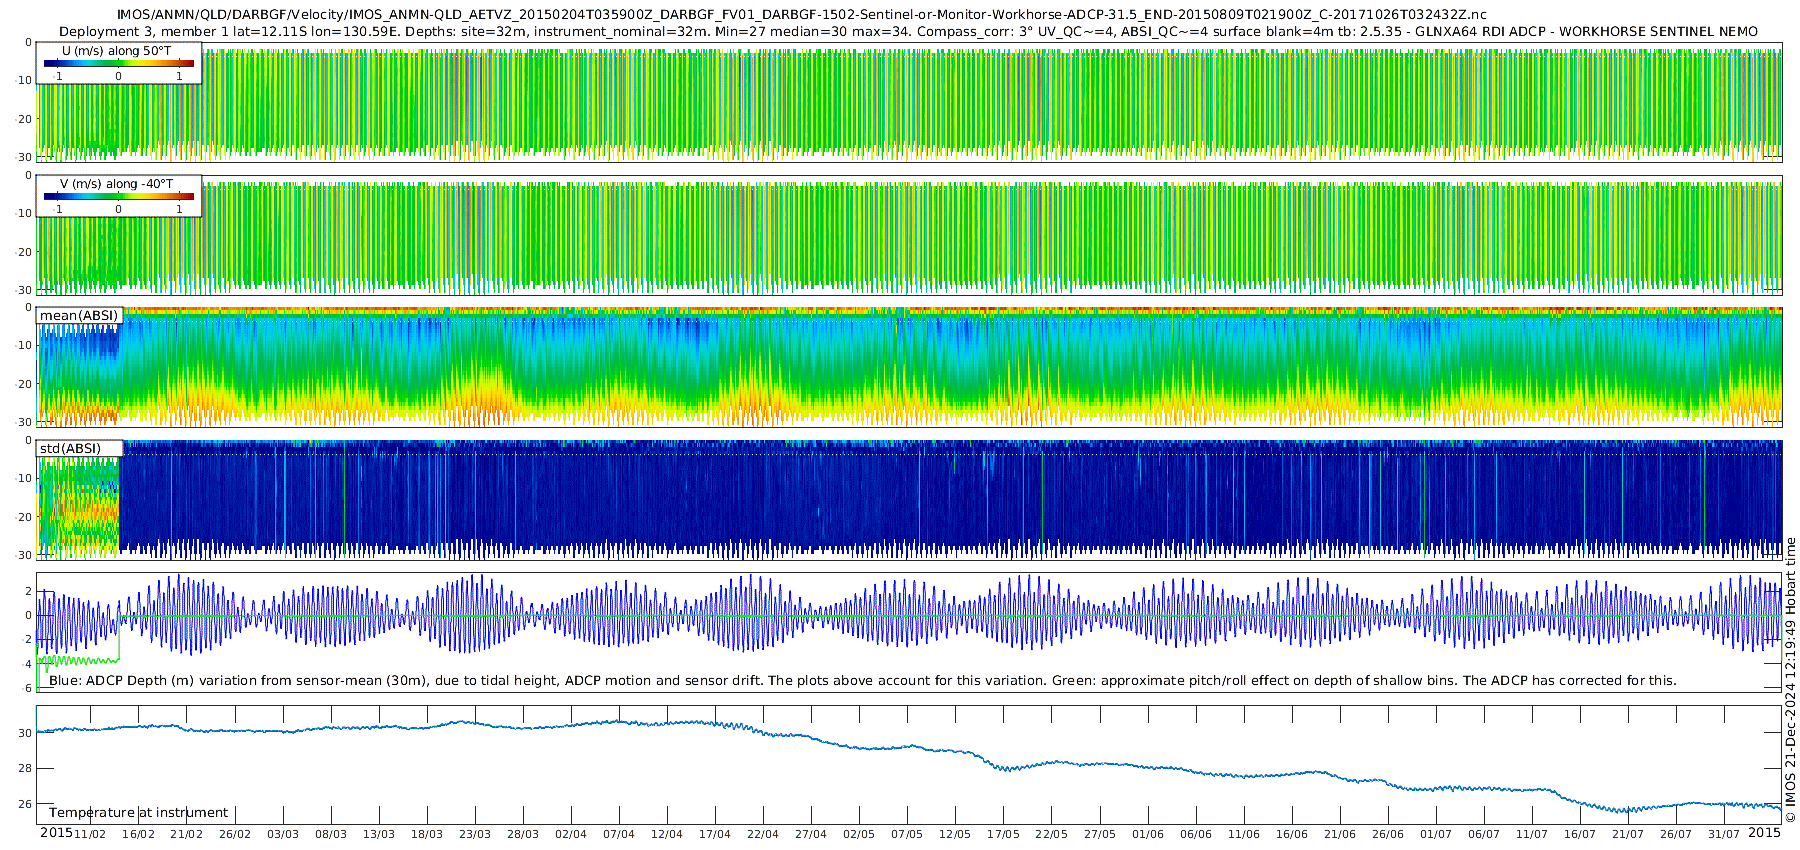This screenshot has width=1800, height=850.
Task: Click the 12/04 date tick label
Action: click(x=666, y=834)
